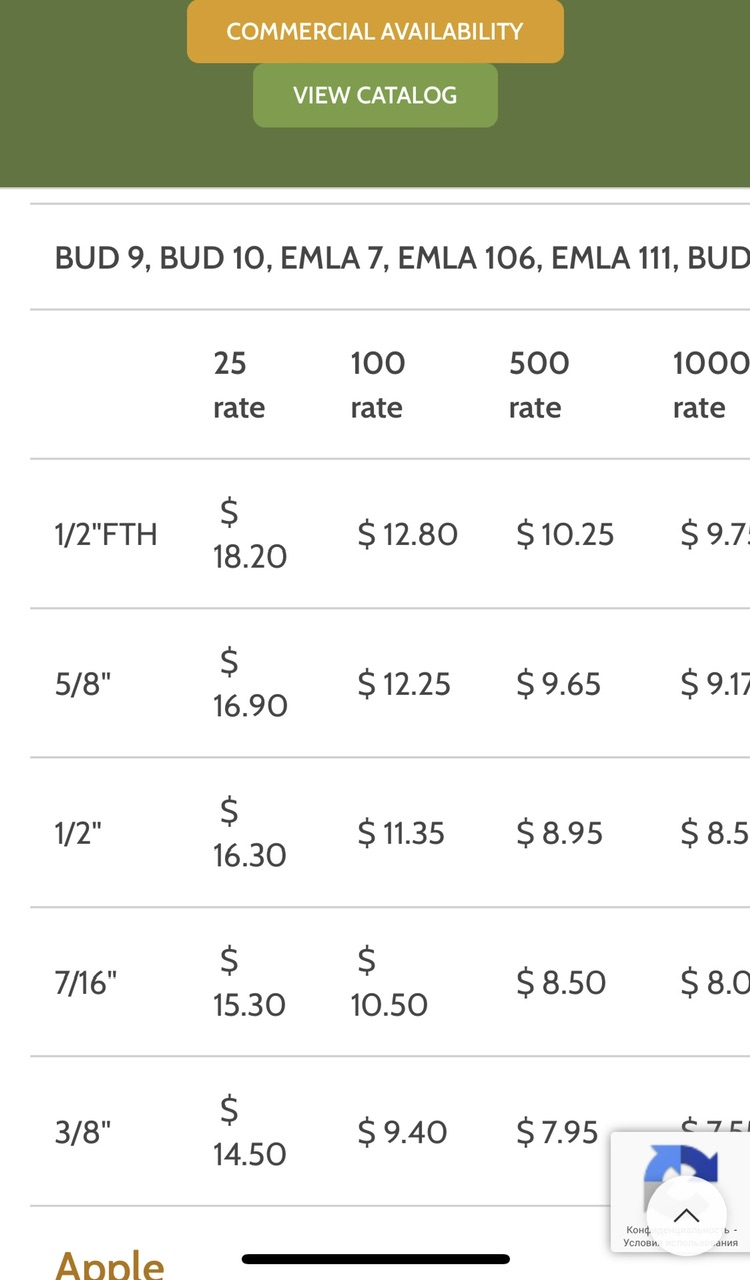Select the 500 rate column header
750x1280 pixels.
pyautogui.click(x=538, y=385)
